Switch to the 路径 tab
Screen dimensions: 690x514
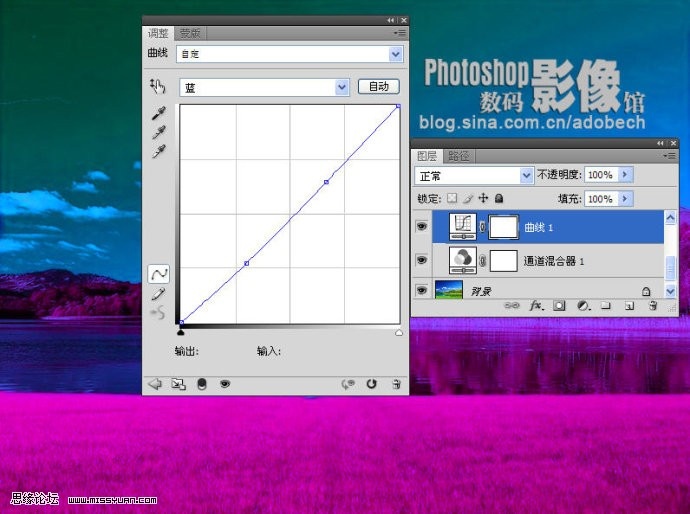tap(459, 156)
